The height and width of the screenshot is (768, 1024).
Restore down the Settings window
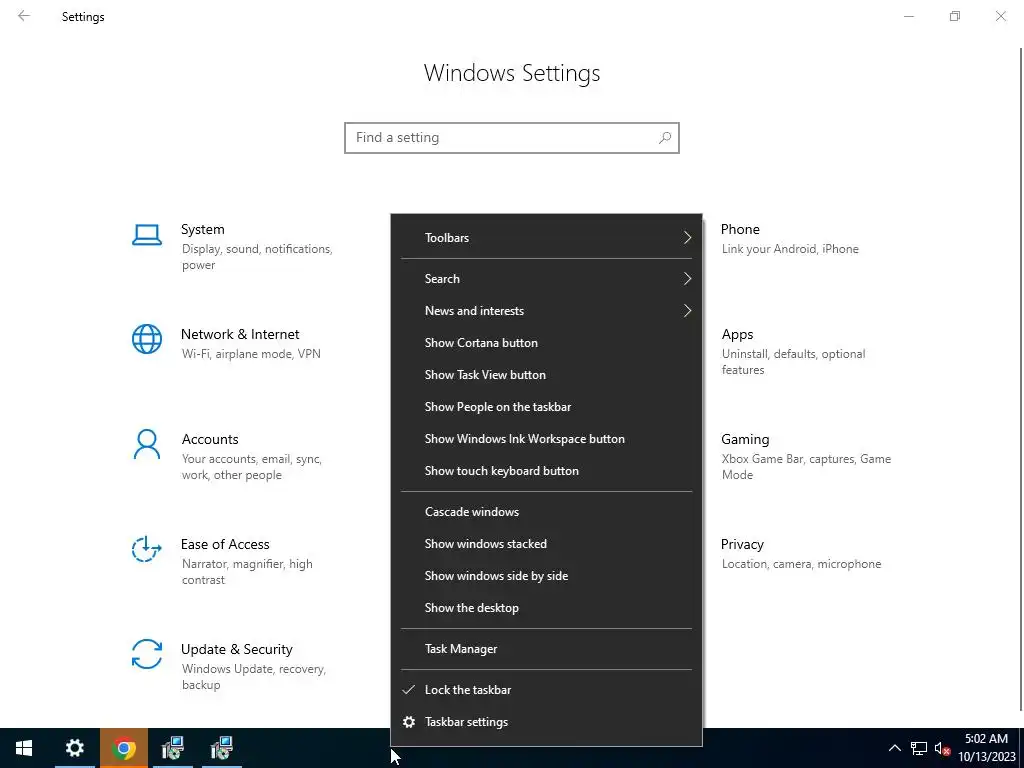955,16
